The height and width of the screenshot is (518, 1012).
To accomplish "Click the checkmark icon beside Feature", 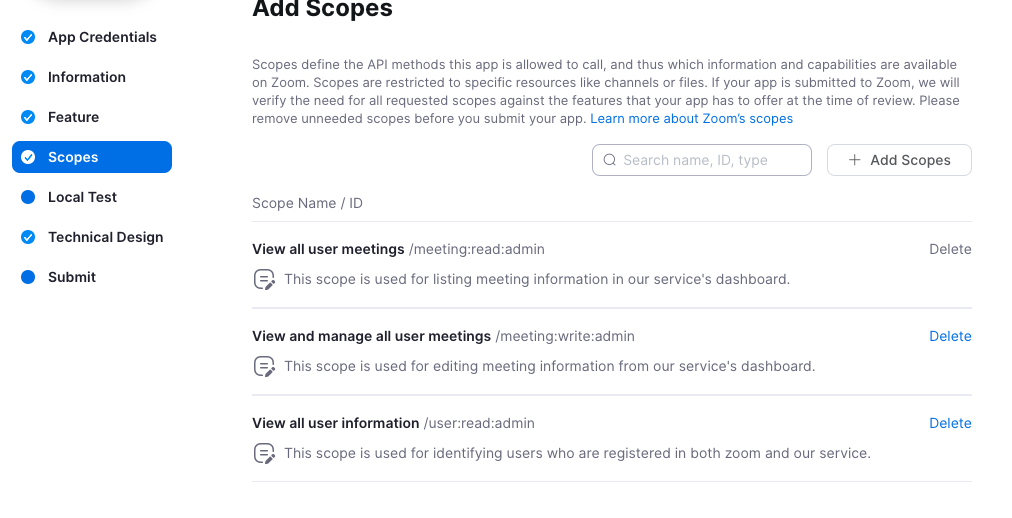I will [28, 117].
